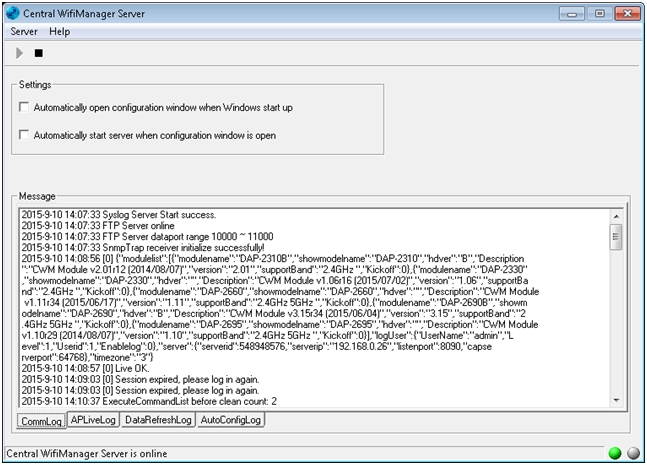647x465 pixels.
Task: Enable auto-open configuration window on Windows startup
Action: pyautogui.click(x=25, y=107)
